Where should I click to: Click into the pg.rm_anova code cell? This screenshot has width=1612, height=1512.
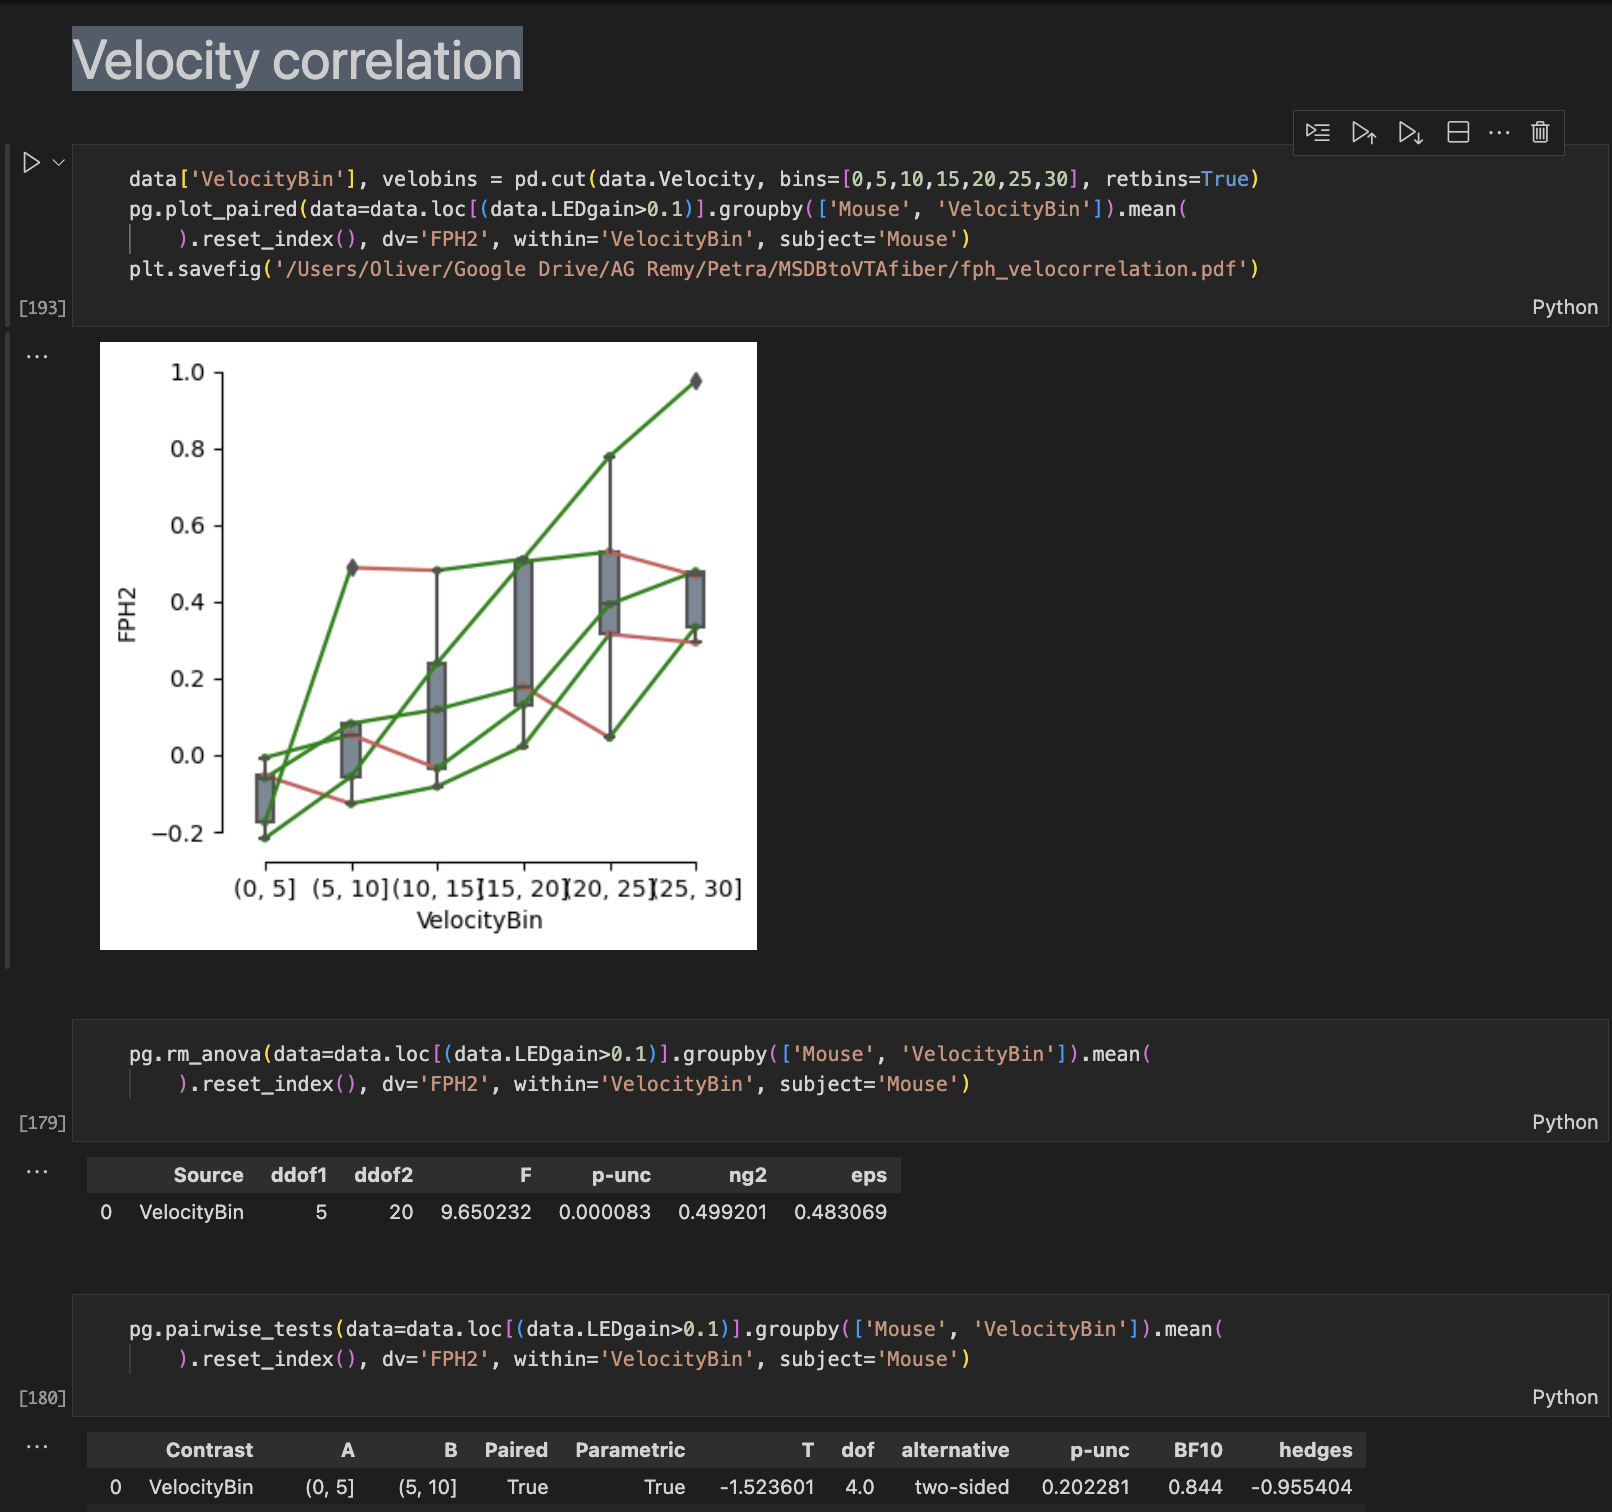click(840, 1080)
